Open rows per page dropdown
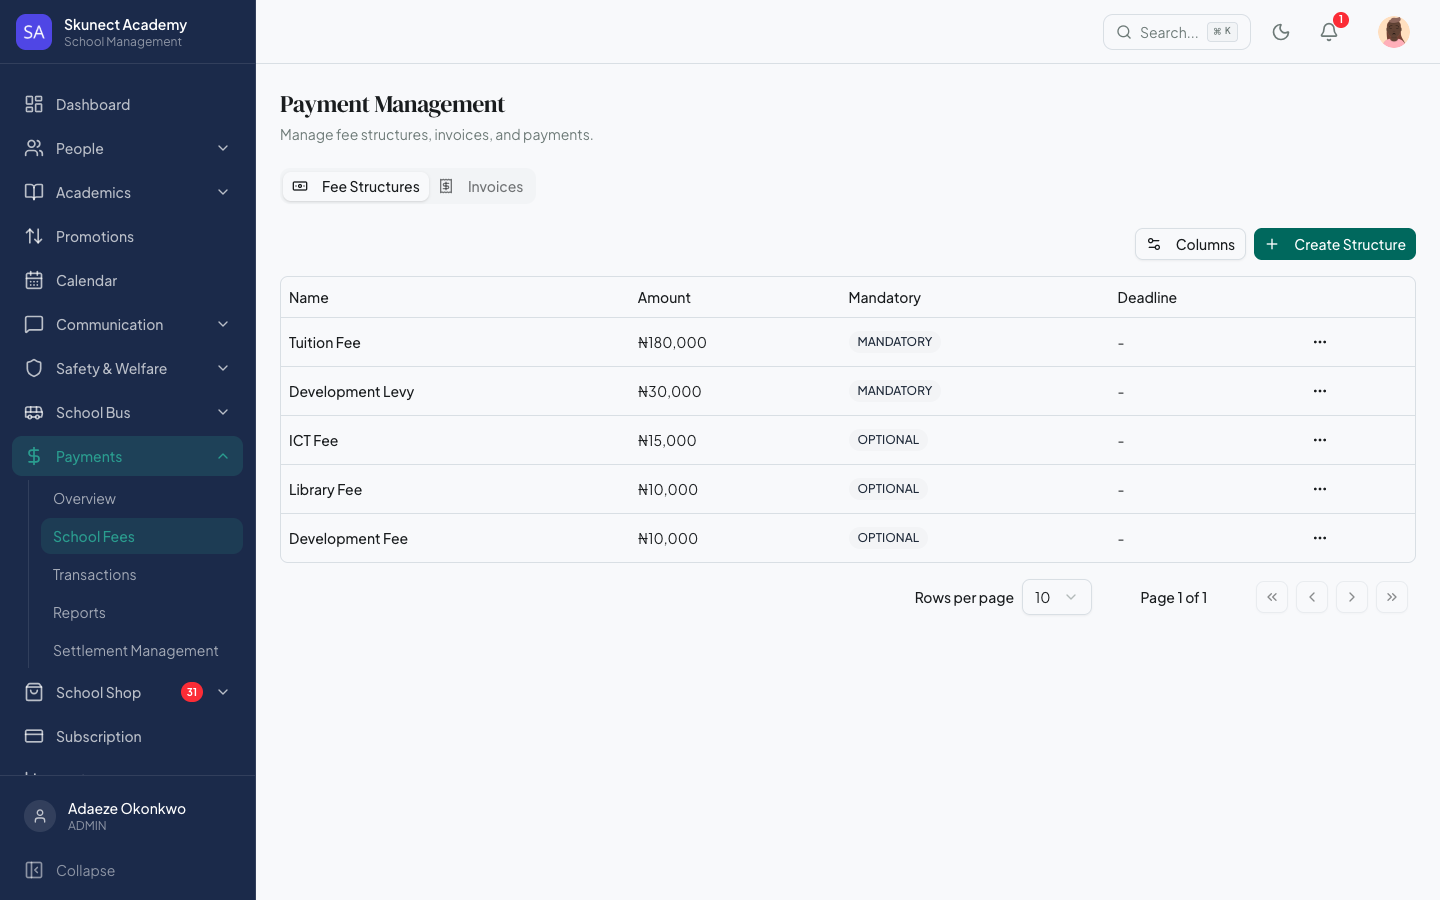 click(x=1057, y=597)
